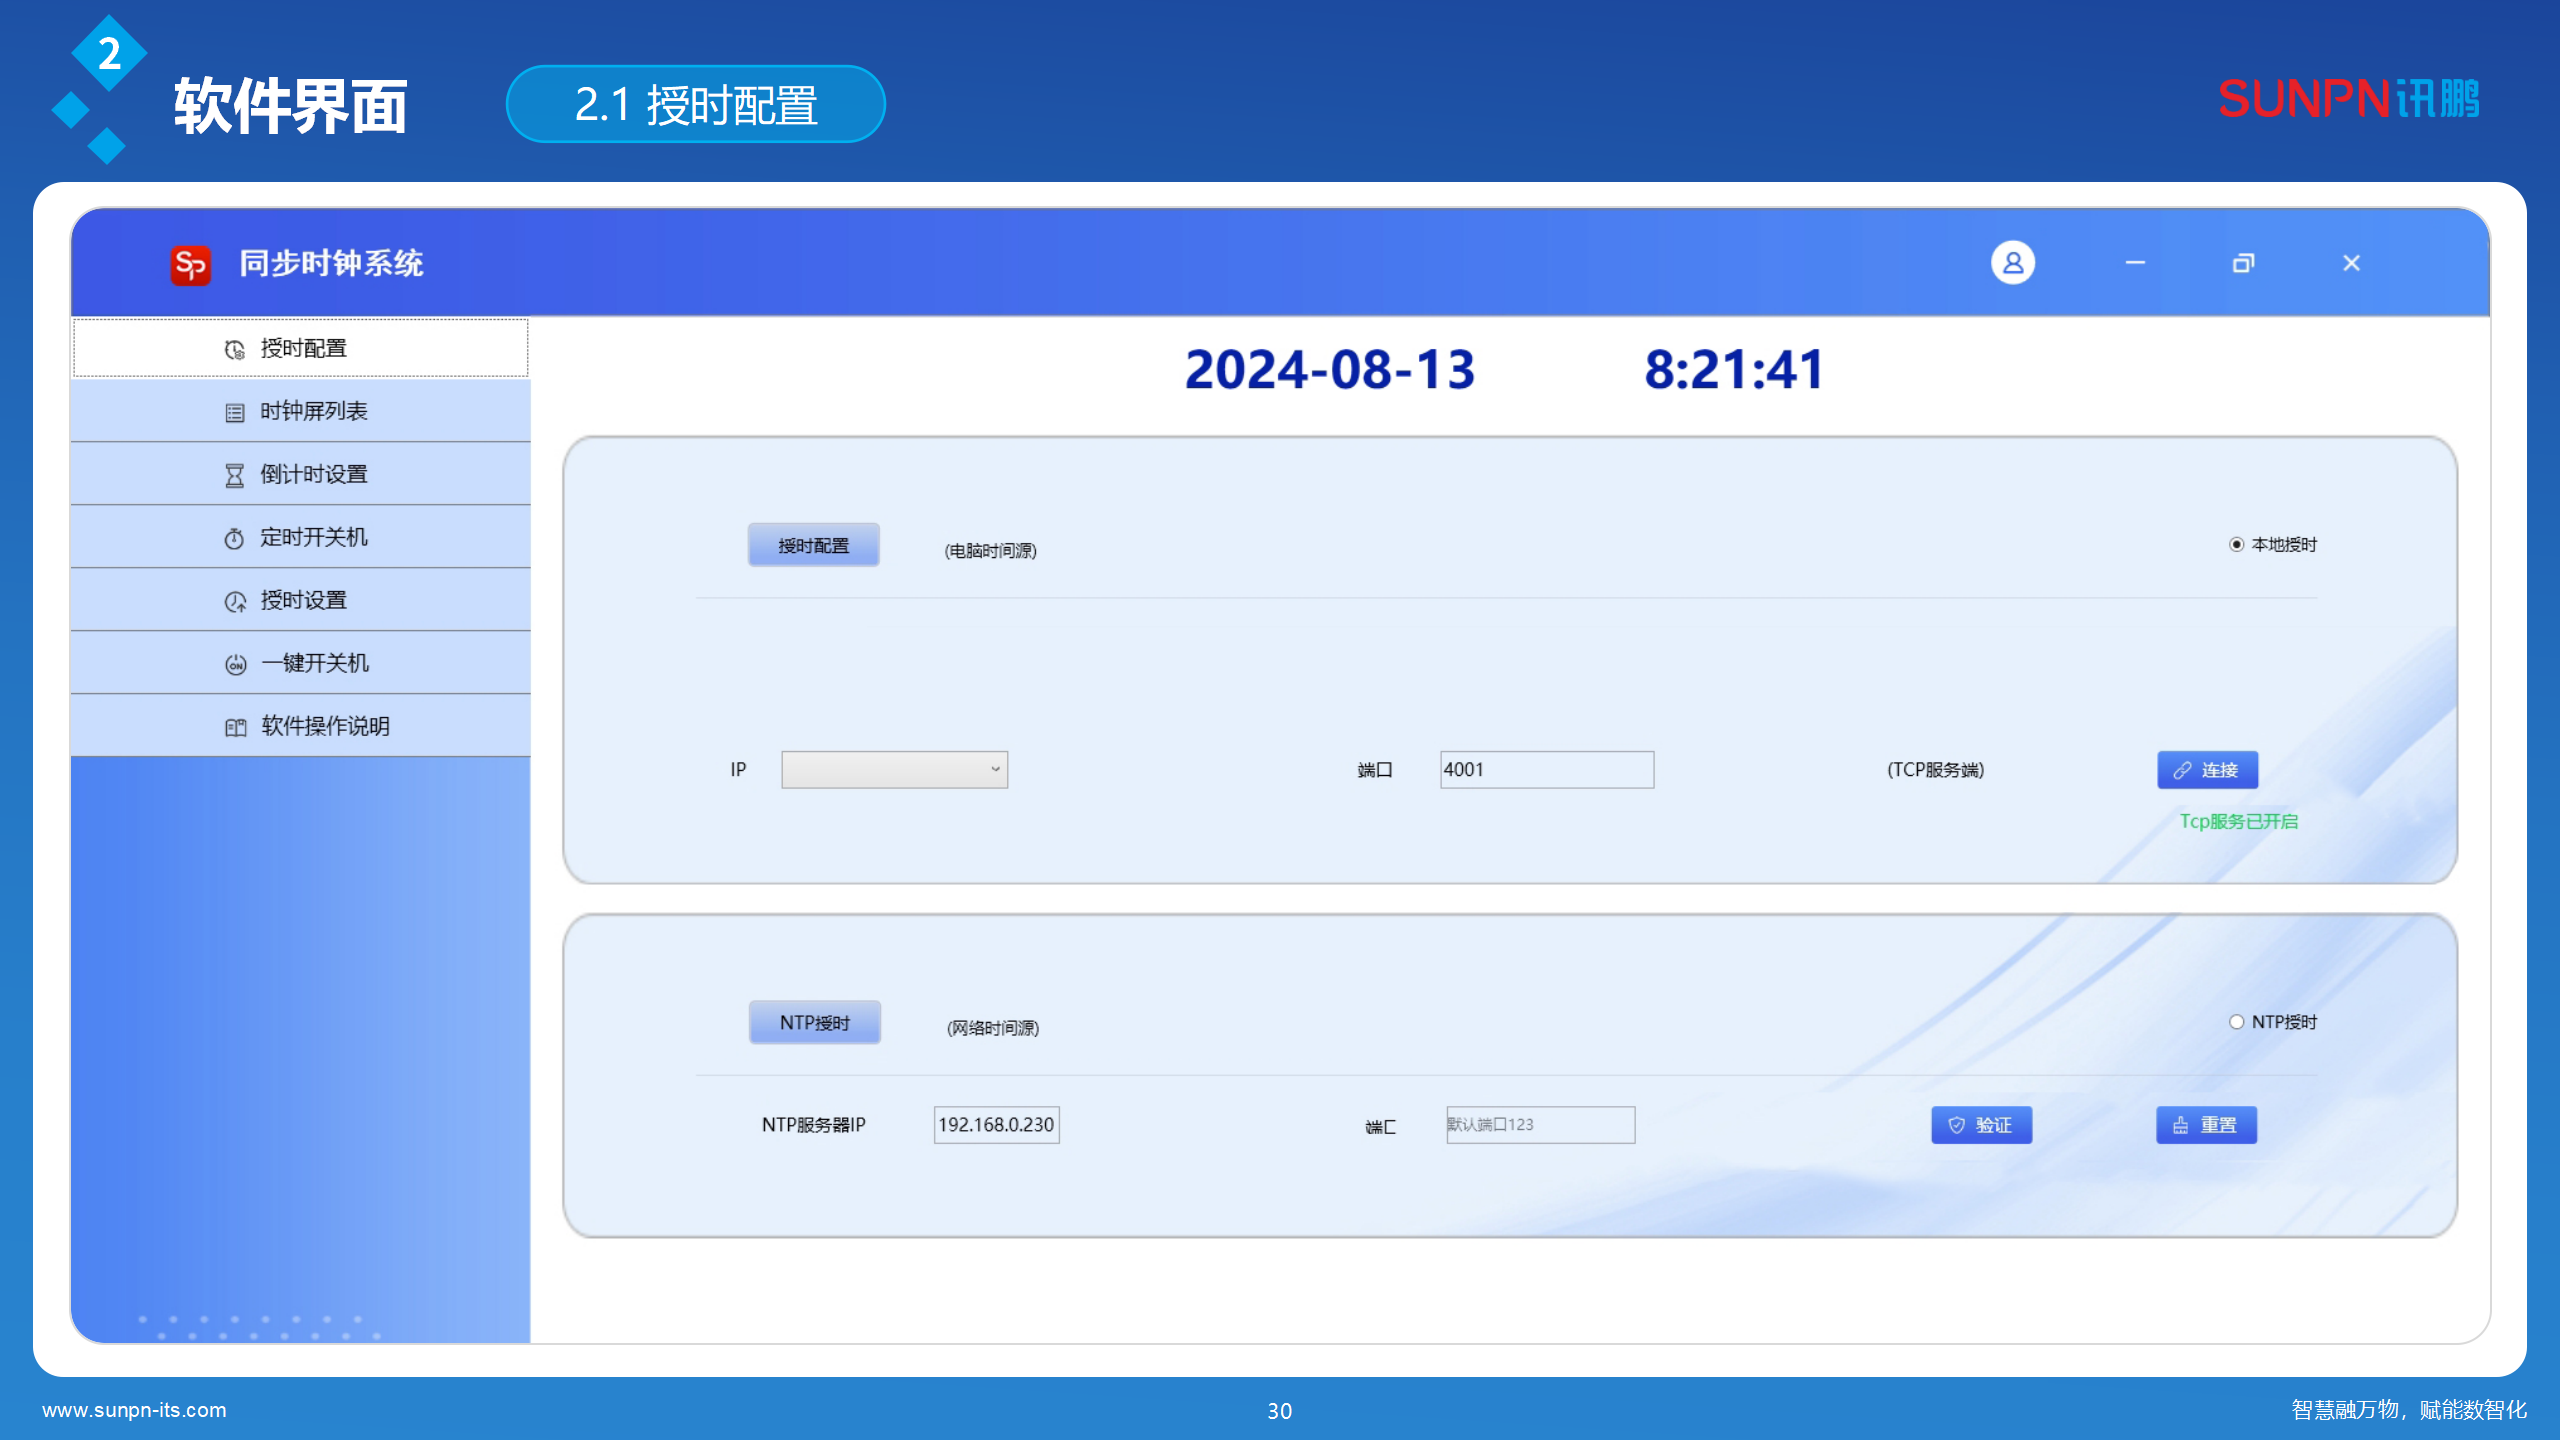Toggle the 授时配置 source button
Viewport: 2560px width, 1440px height.
tap(814, 545)
